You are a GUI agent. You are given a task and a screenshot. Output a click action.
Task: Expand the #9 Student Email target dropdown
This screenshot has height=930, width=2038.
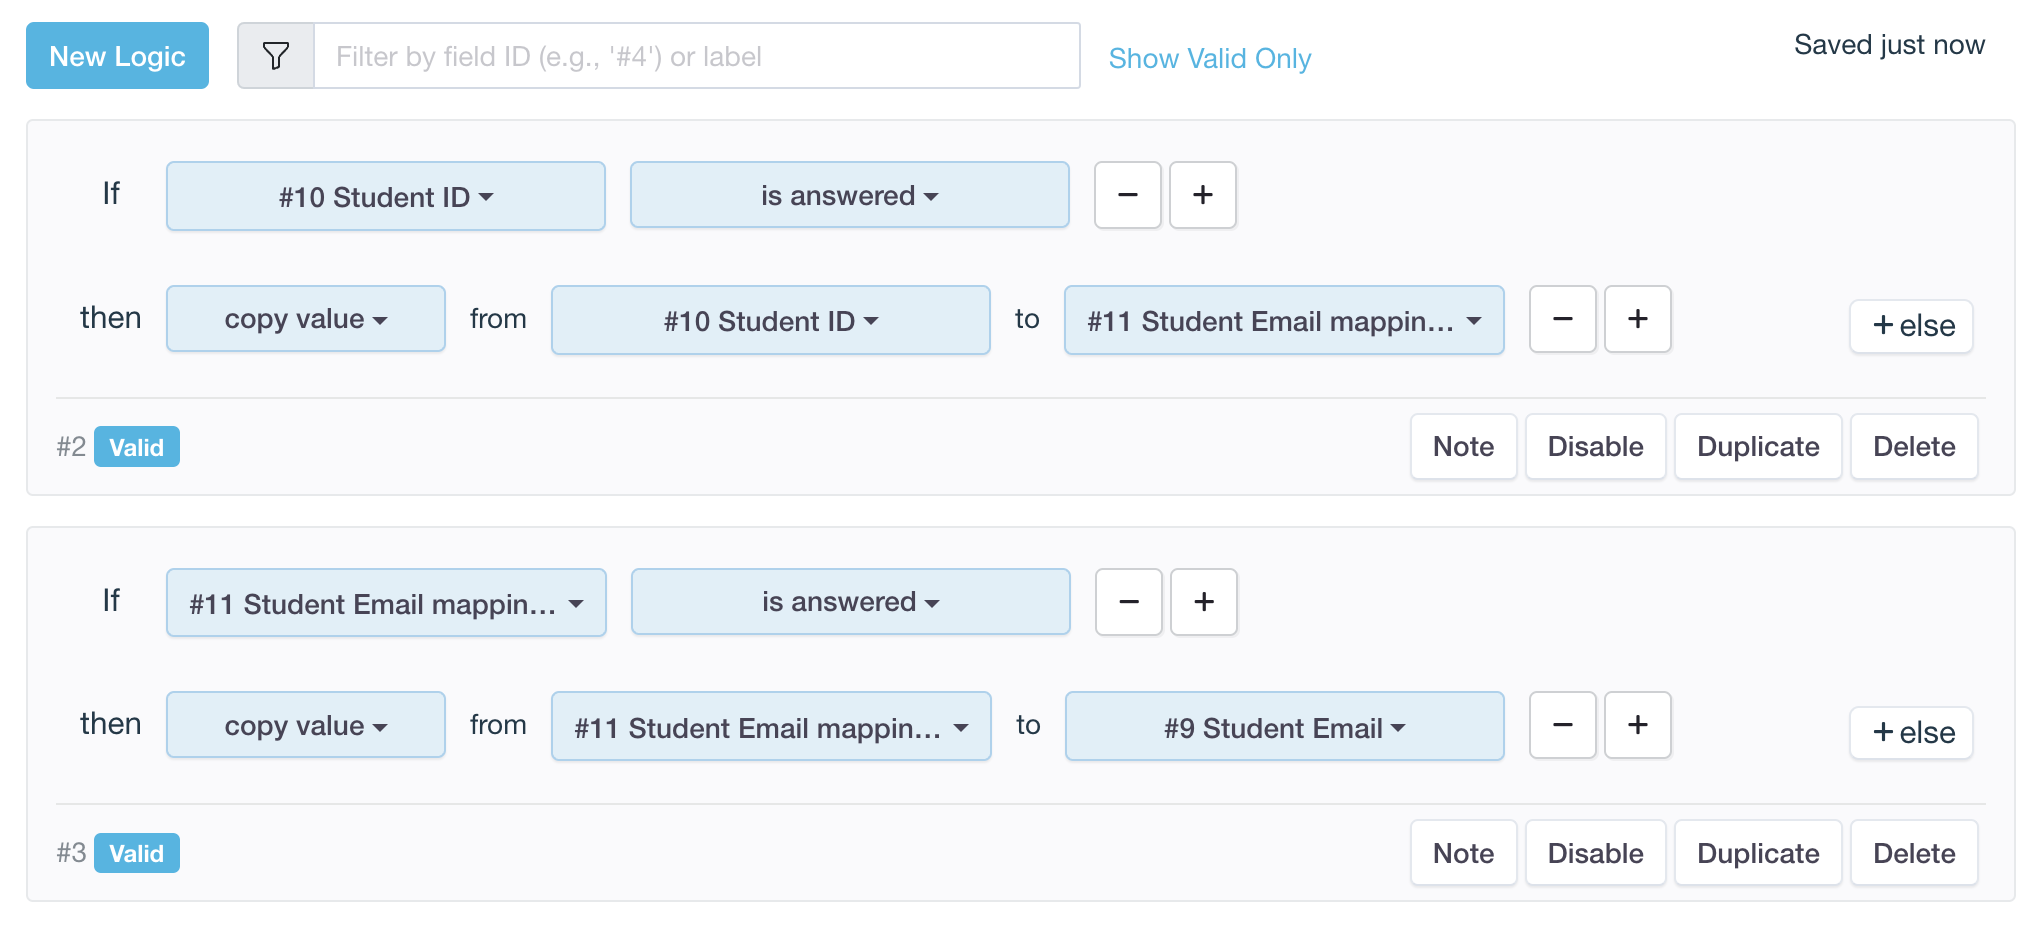(1284, 727)
